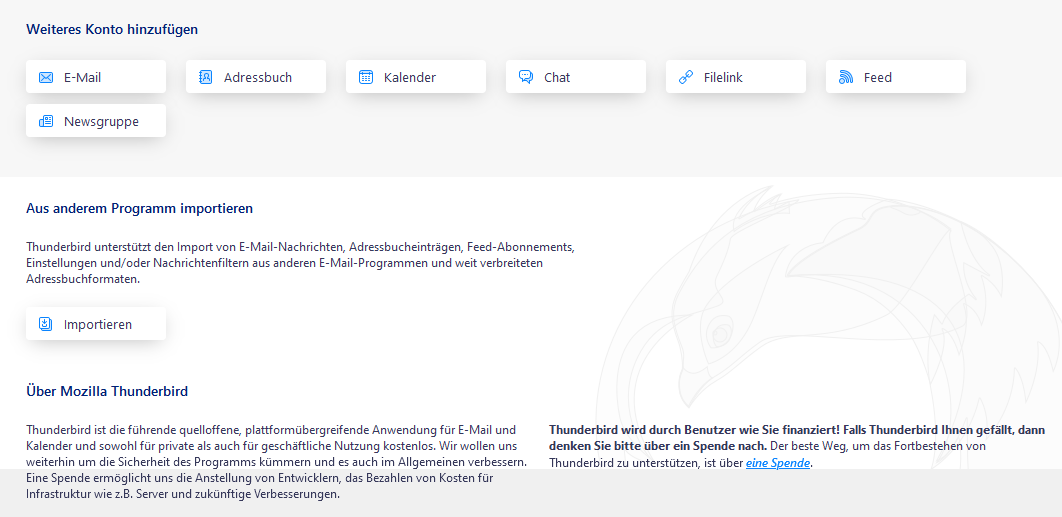The image size is (1062, 517).
Task: Set up a Chat account
Action: tap(576, 77)
